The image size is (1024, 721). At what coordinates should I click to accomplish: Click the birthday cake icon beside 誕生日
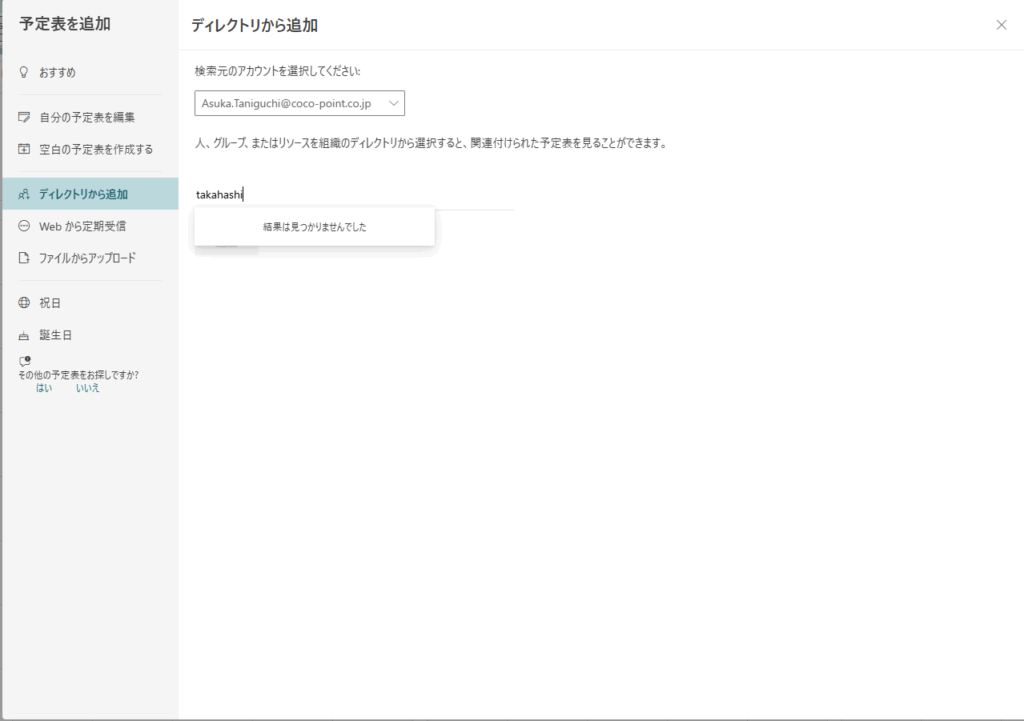coord(24,336)
